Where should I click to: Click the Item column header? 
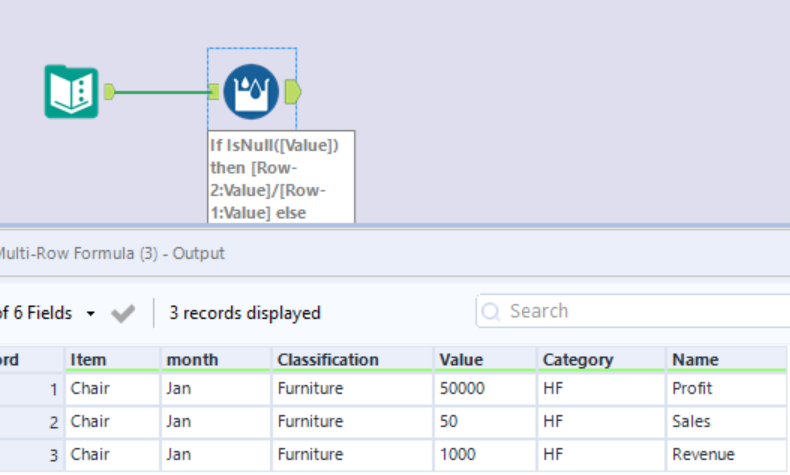[x=88, y=359]
